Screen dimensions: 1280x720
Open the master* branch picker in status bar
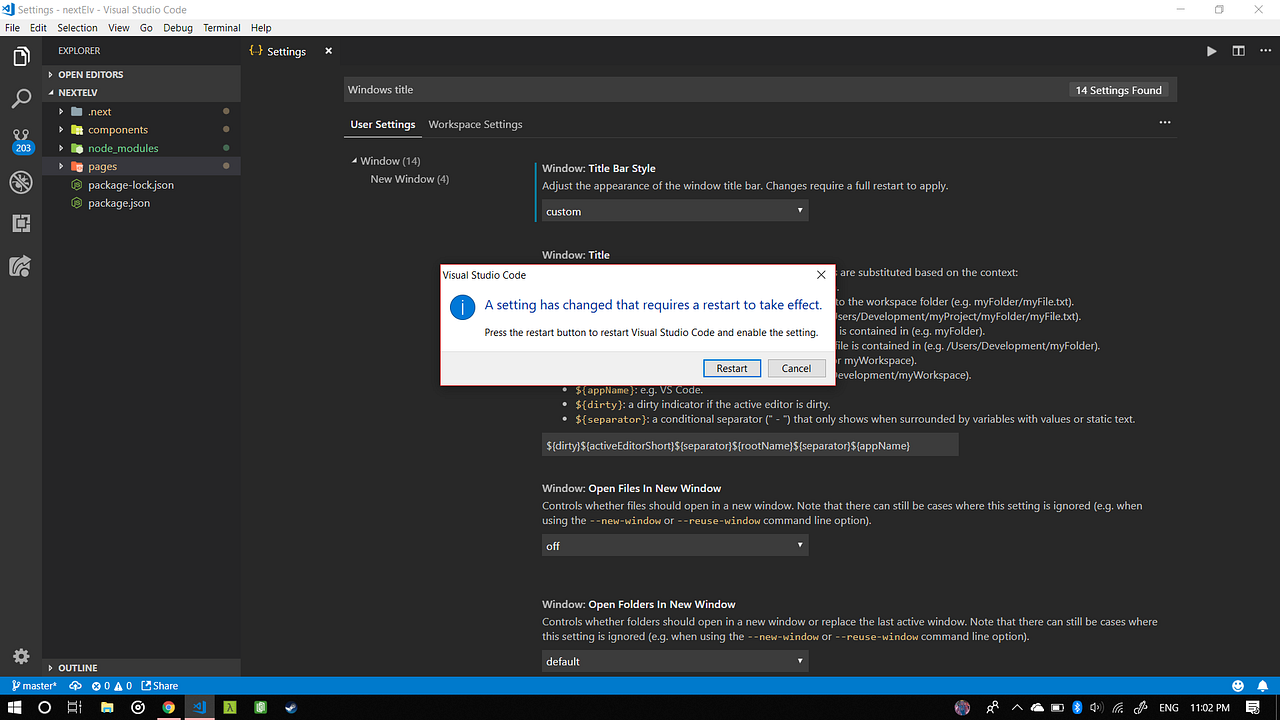pos(33,686)
